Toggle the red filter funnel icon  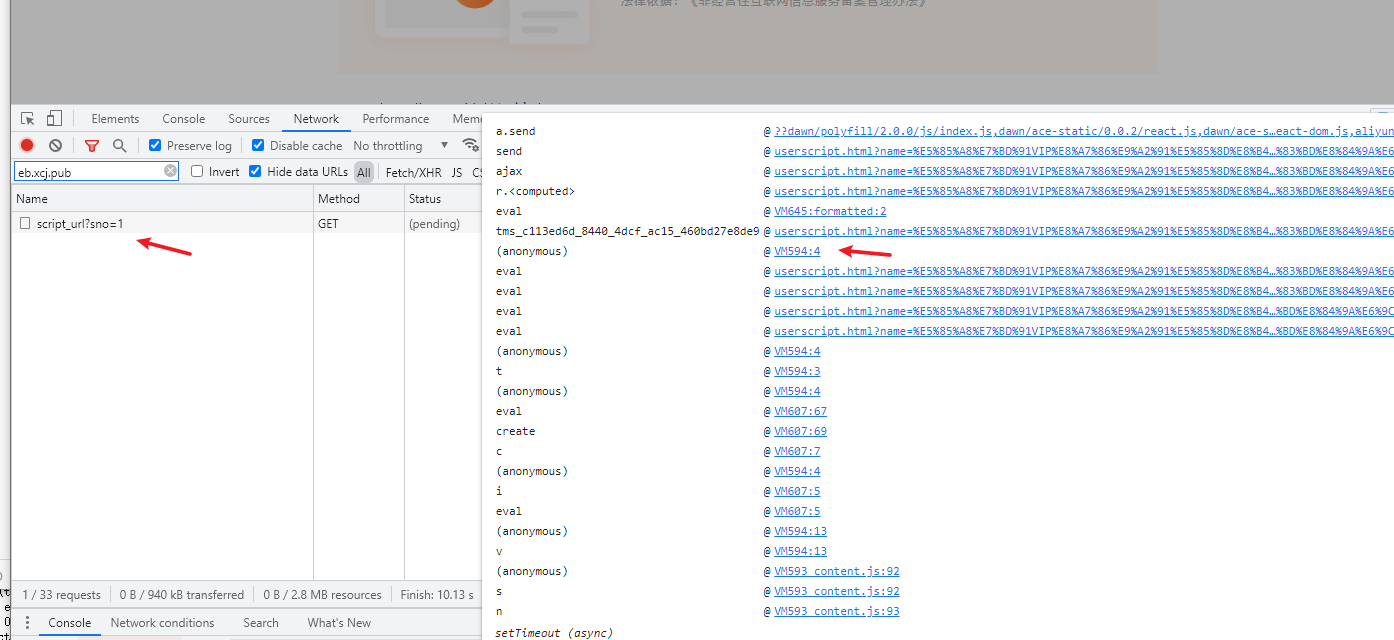pos(92,145)
